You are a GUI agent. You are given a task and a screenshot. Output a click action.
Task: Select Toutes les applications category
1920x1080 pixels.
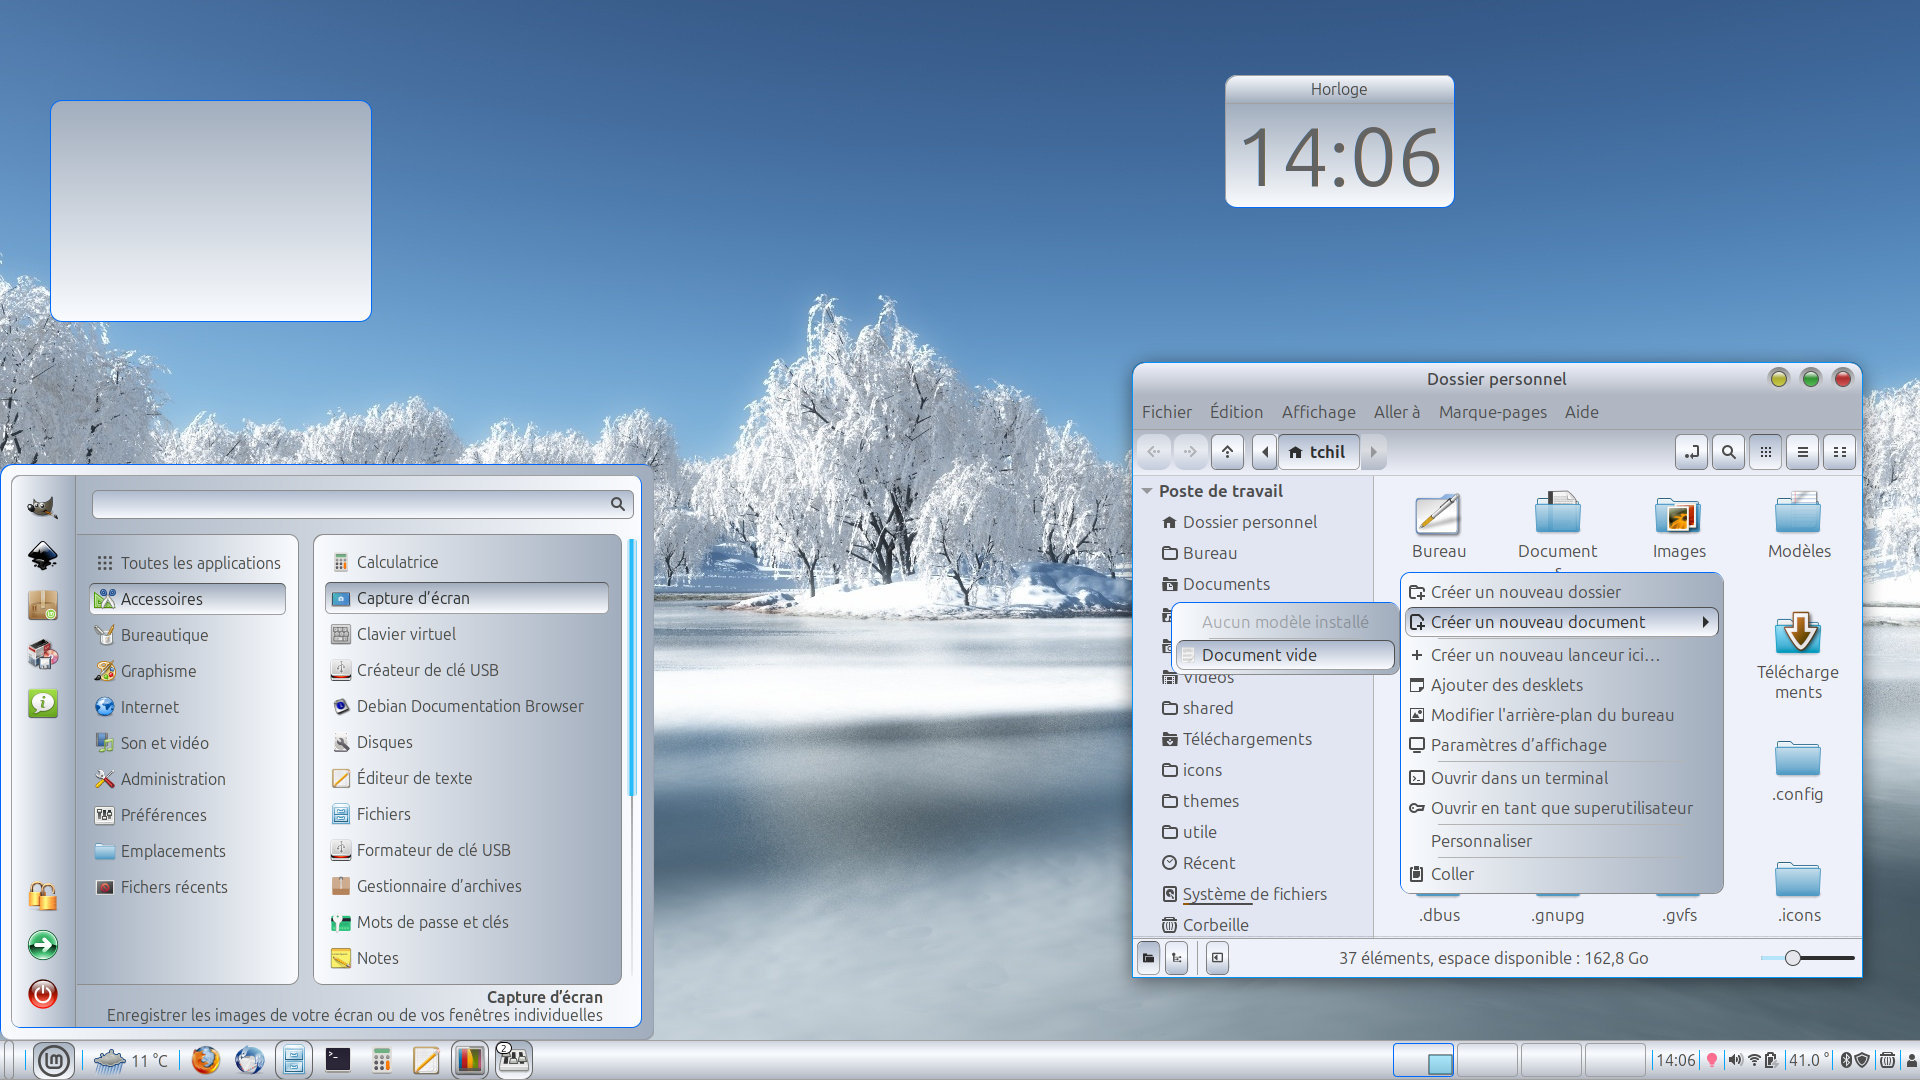point(188,563)
